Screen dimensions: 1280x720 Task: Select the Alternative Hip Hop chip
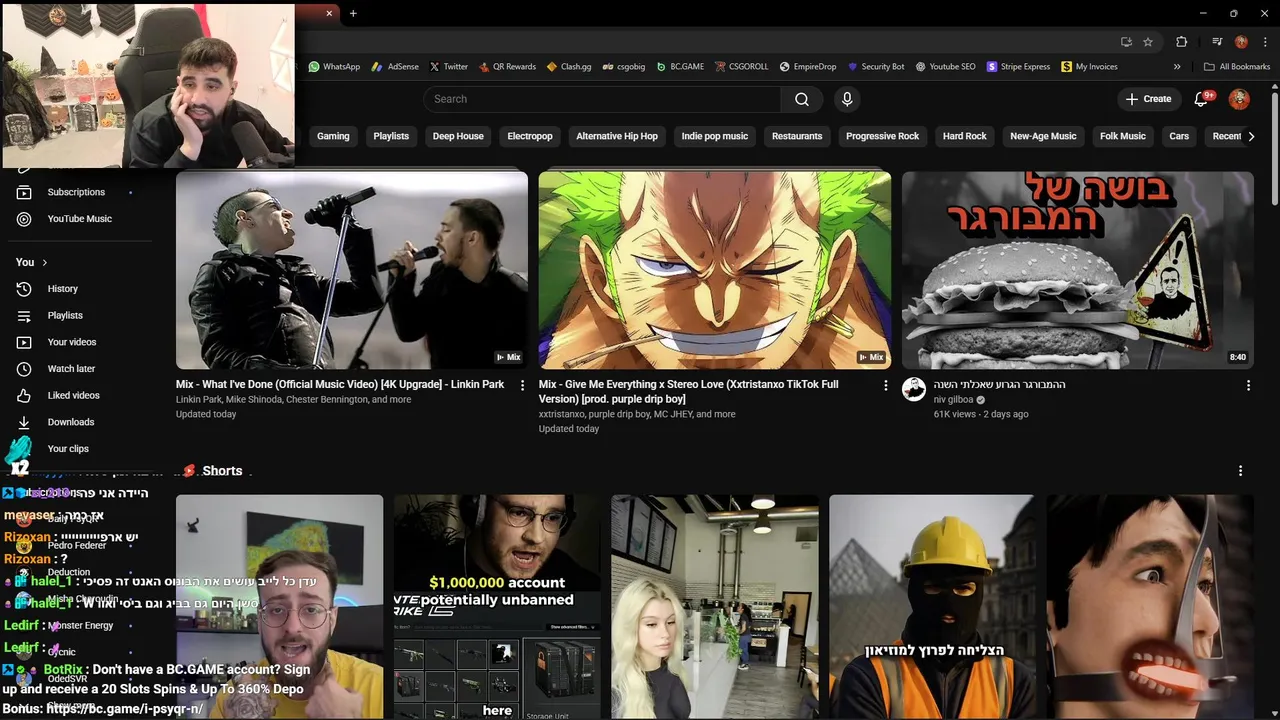coord(617,136)
